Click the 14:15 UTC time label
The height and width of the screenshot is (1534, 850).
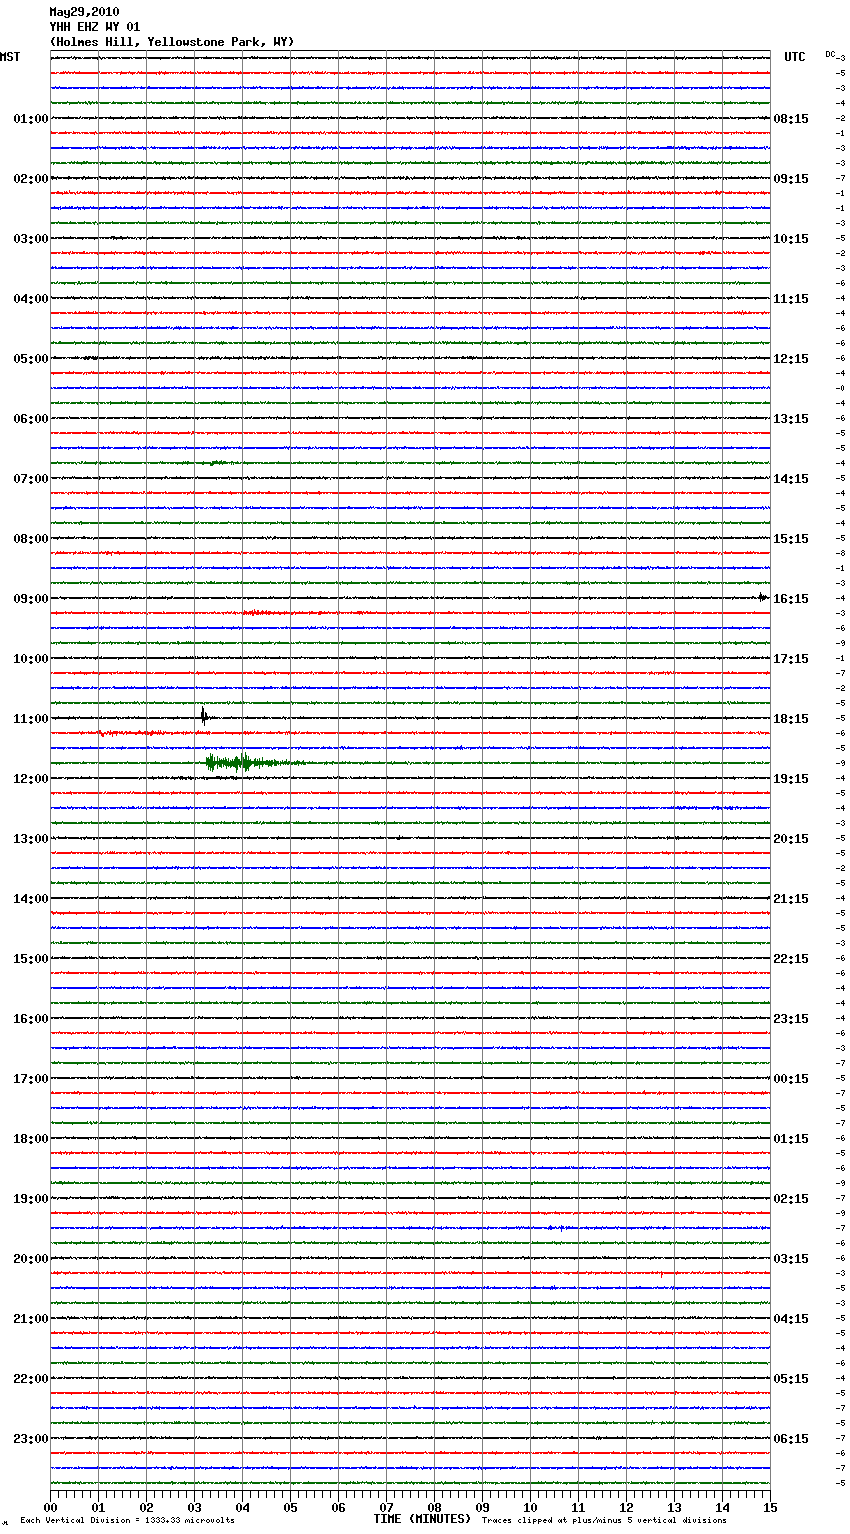(x=791, y=479)
